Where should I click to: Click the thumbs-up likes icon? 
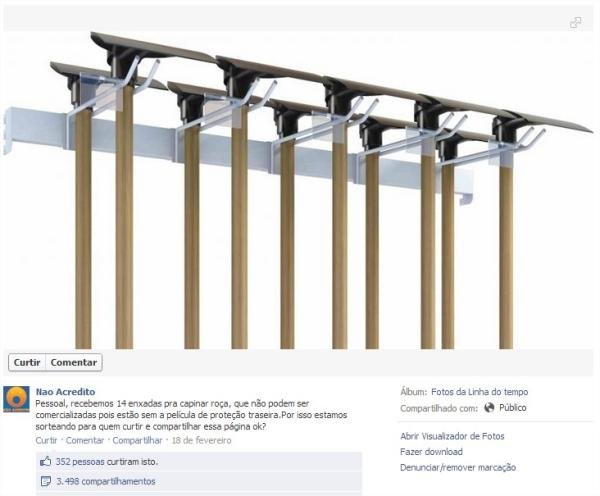coord(46,462)
